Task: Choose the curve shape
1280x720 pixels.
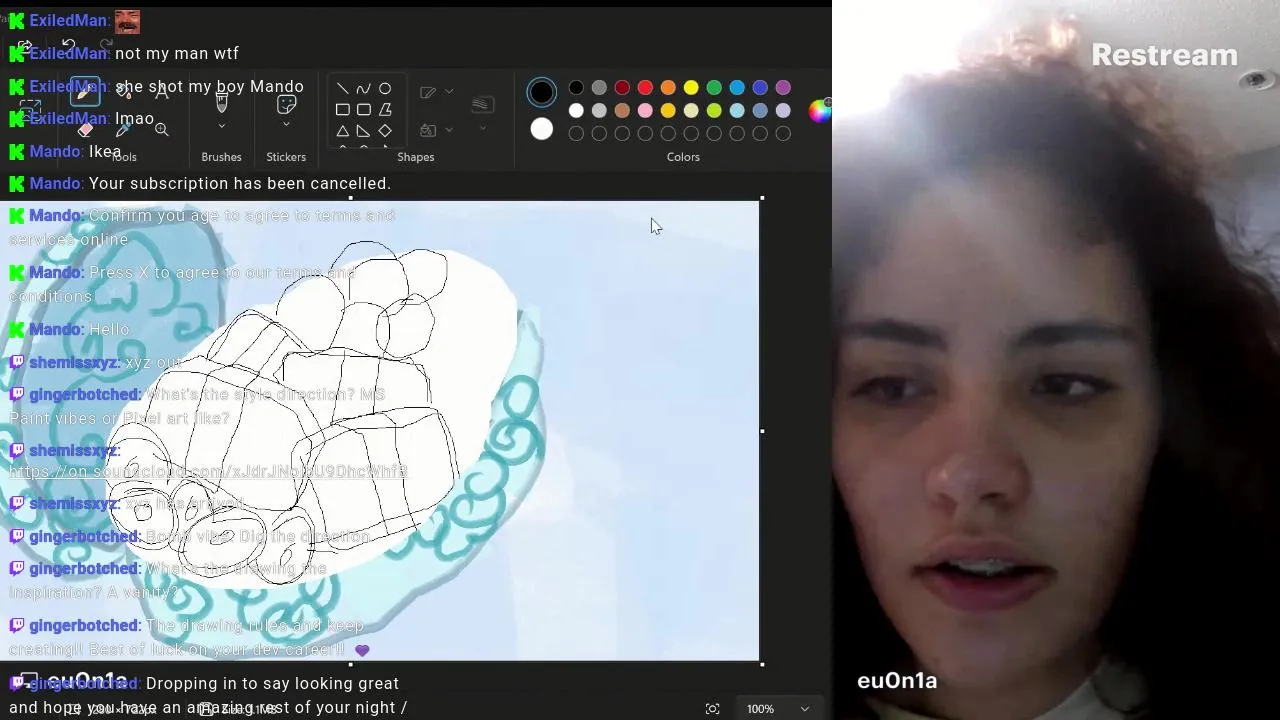Action: coord(363,89)
